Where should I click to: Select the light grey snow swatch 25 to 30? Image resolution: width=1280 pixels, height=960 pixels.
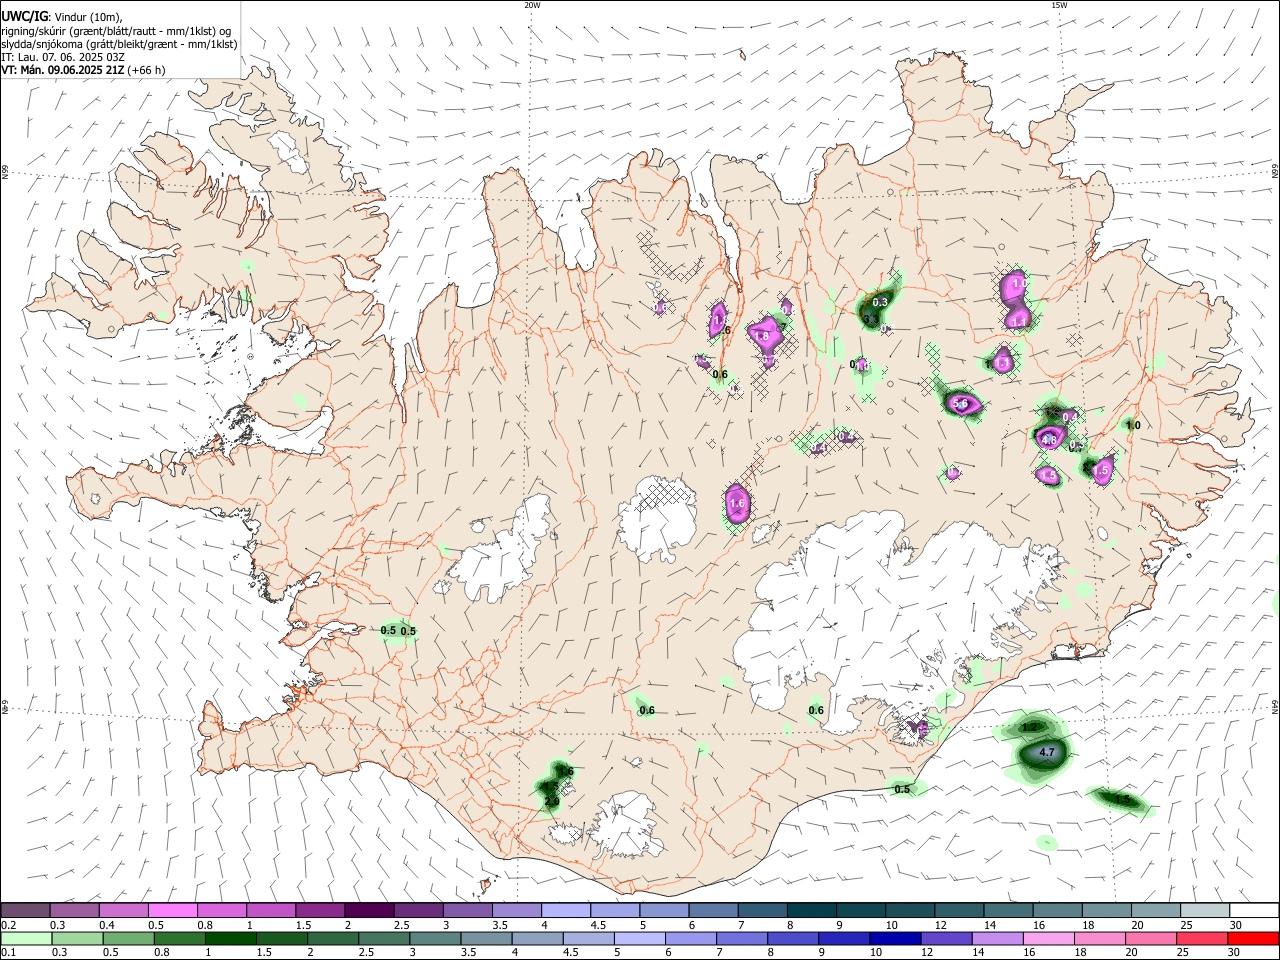(1203, 910)
